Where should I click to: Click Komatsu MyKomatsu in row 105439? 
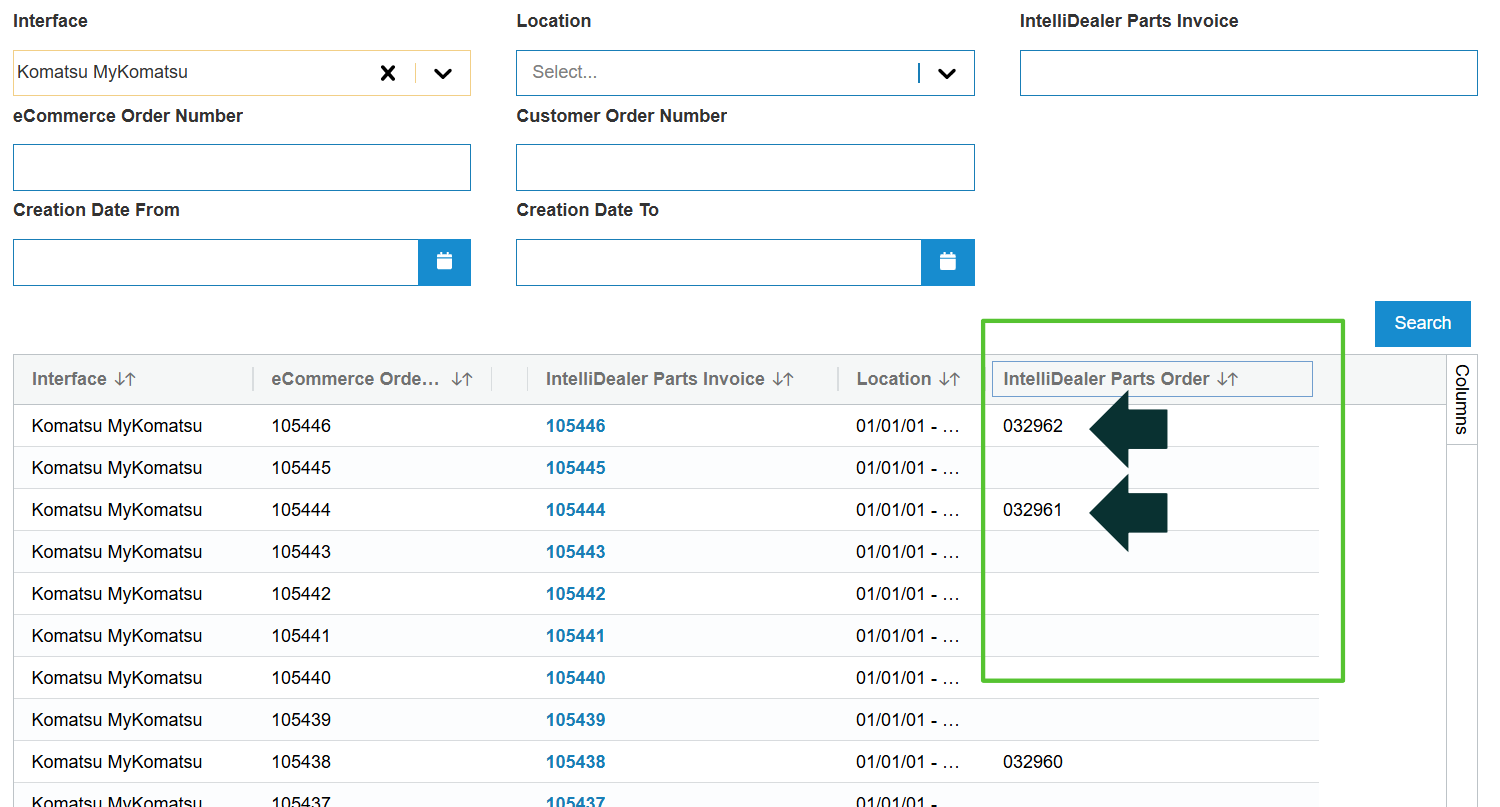point(117,720)
